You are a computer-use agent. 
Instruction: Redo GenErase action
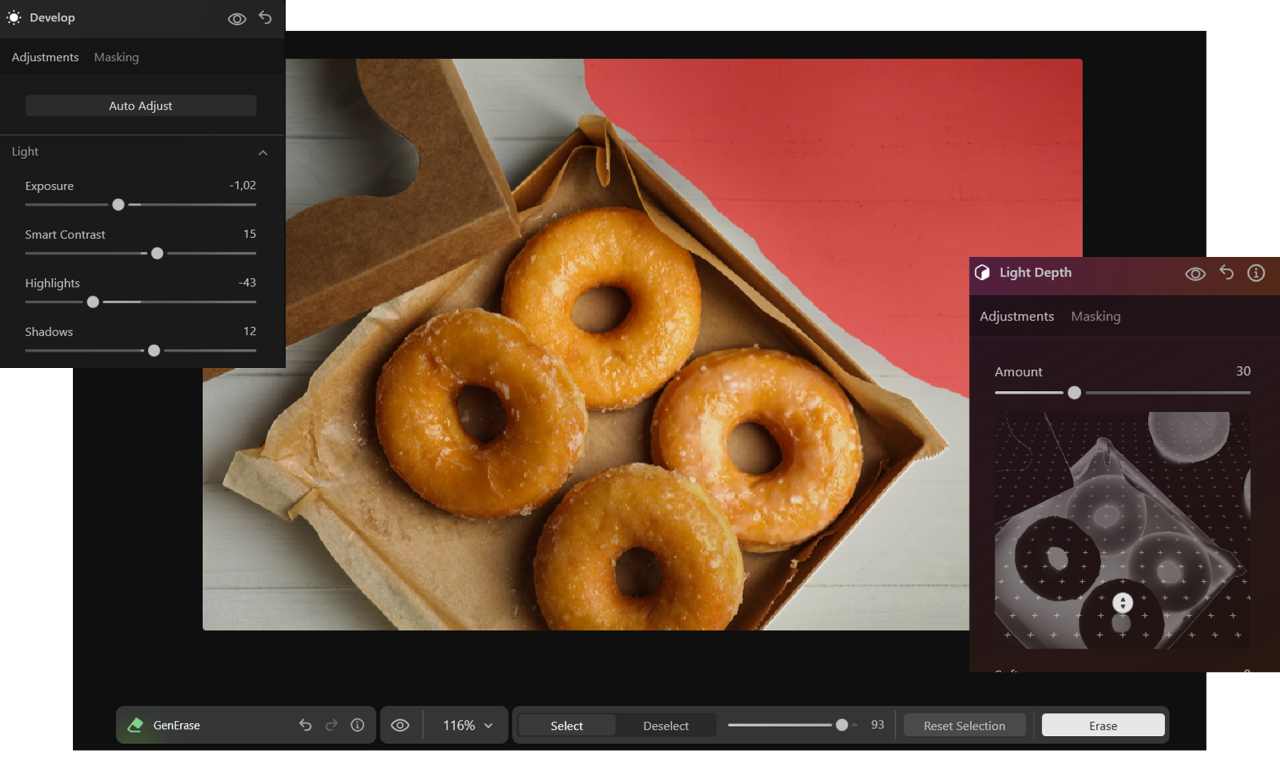(x=331, y=725)
